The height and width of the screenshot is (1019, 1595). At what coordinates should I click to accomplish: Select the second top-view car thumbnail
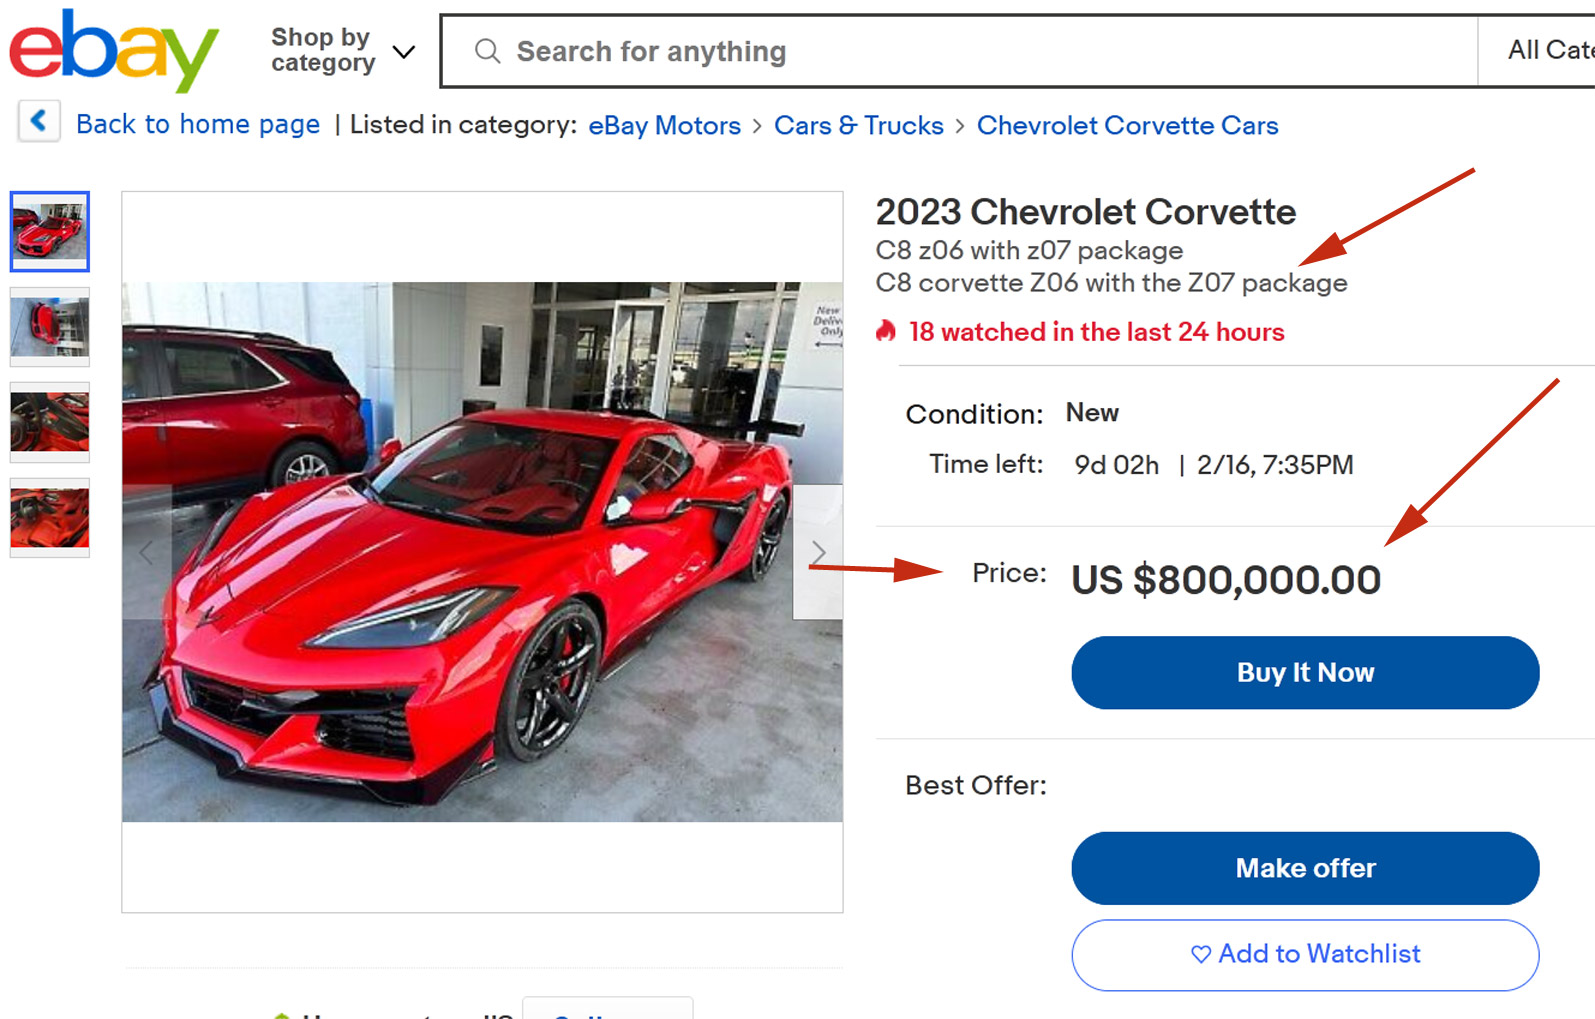click(50, 326)
